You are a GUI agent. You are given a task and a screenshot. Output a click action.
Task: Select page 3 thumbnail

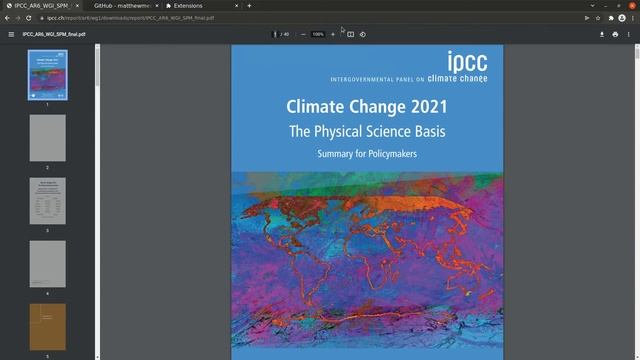47,201
